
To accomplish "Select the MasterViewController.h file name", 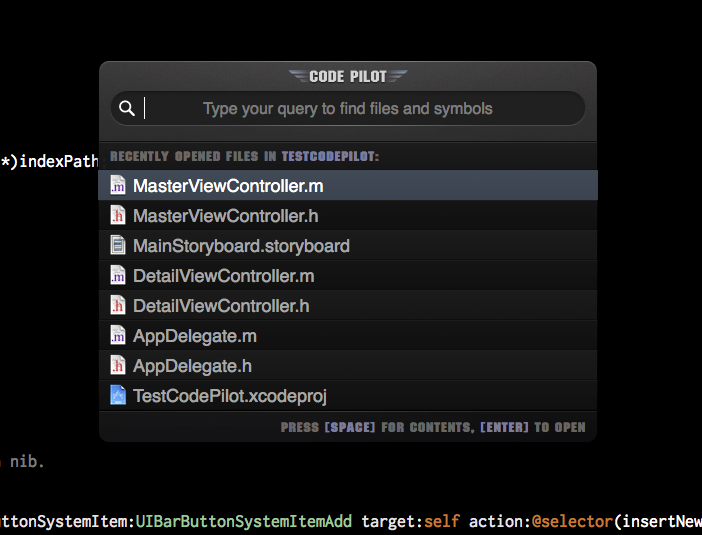I will (x=225, y=216).
